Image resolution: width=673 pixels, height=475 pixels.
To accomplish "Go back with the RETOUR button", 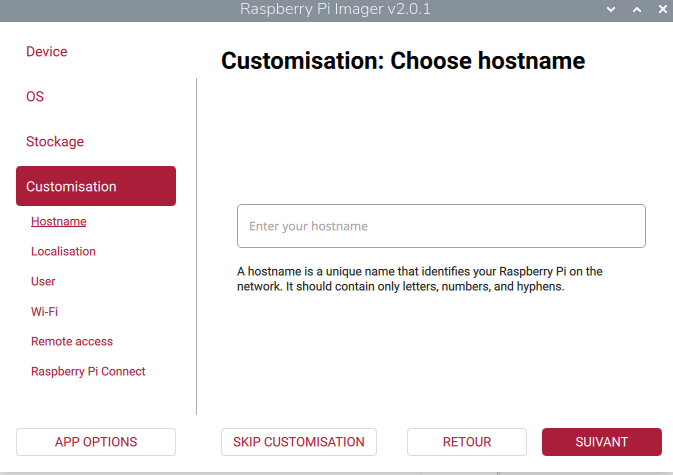I will point(466,442).
